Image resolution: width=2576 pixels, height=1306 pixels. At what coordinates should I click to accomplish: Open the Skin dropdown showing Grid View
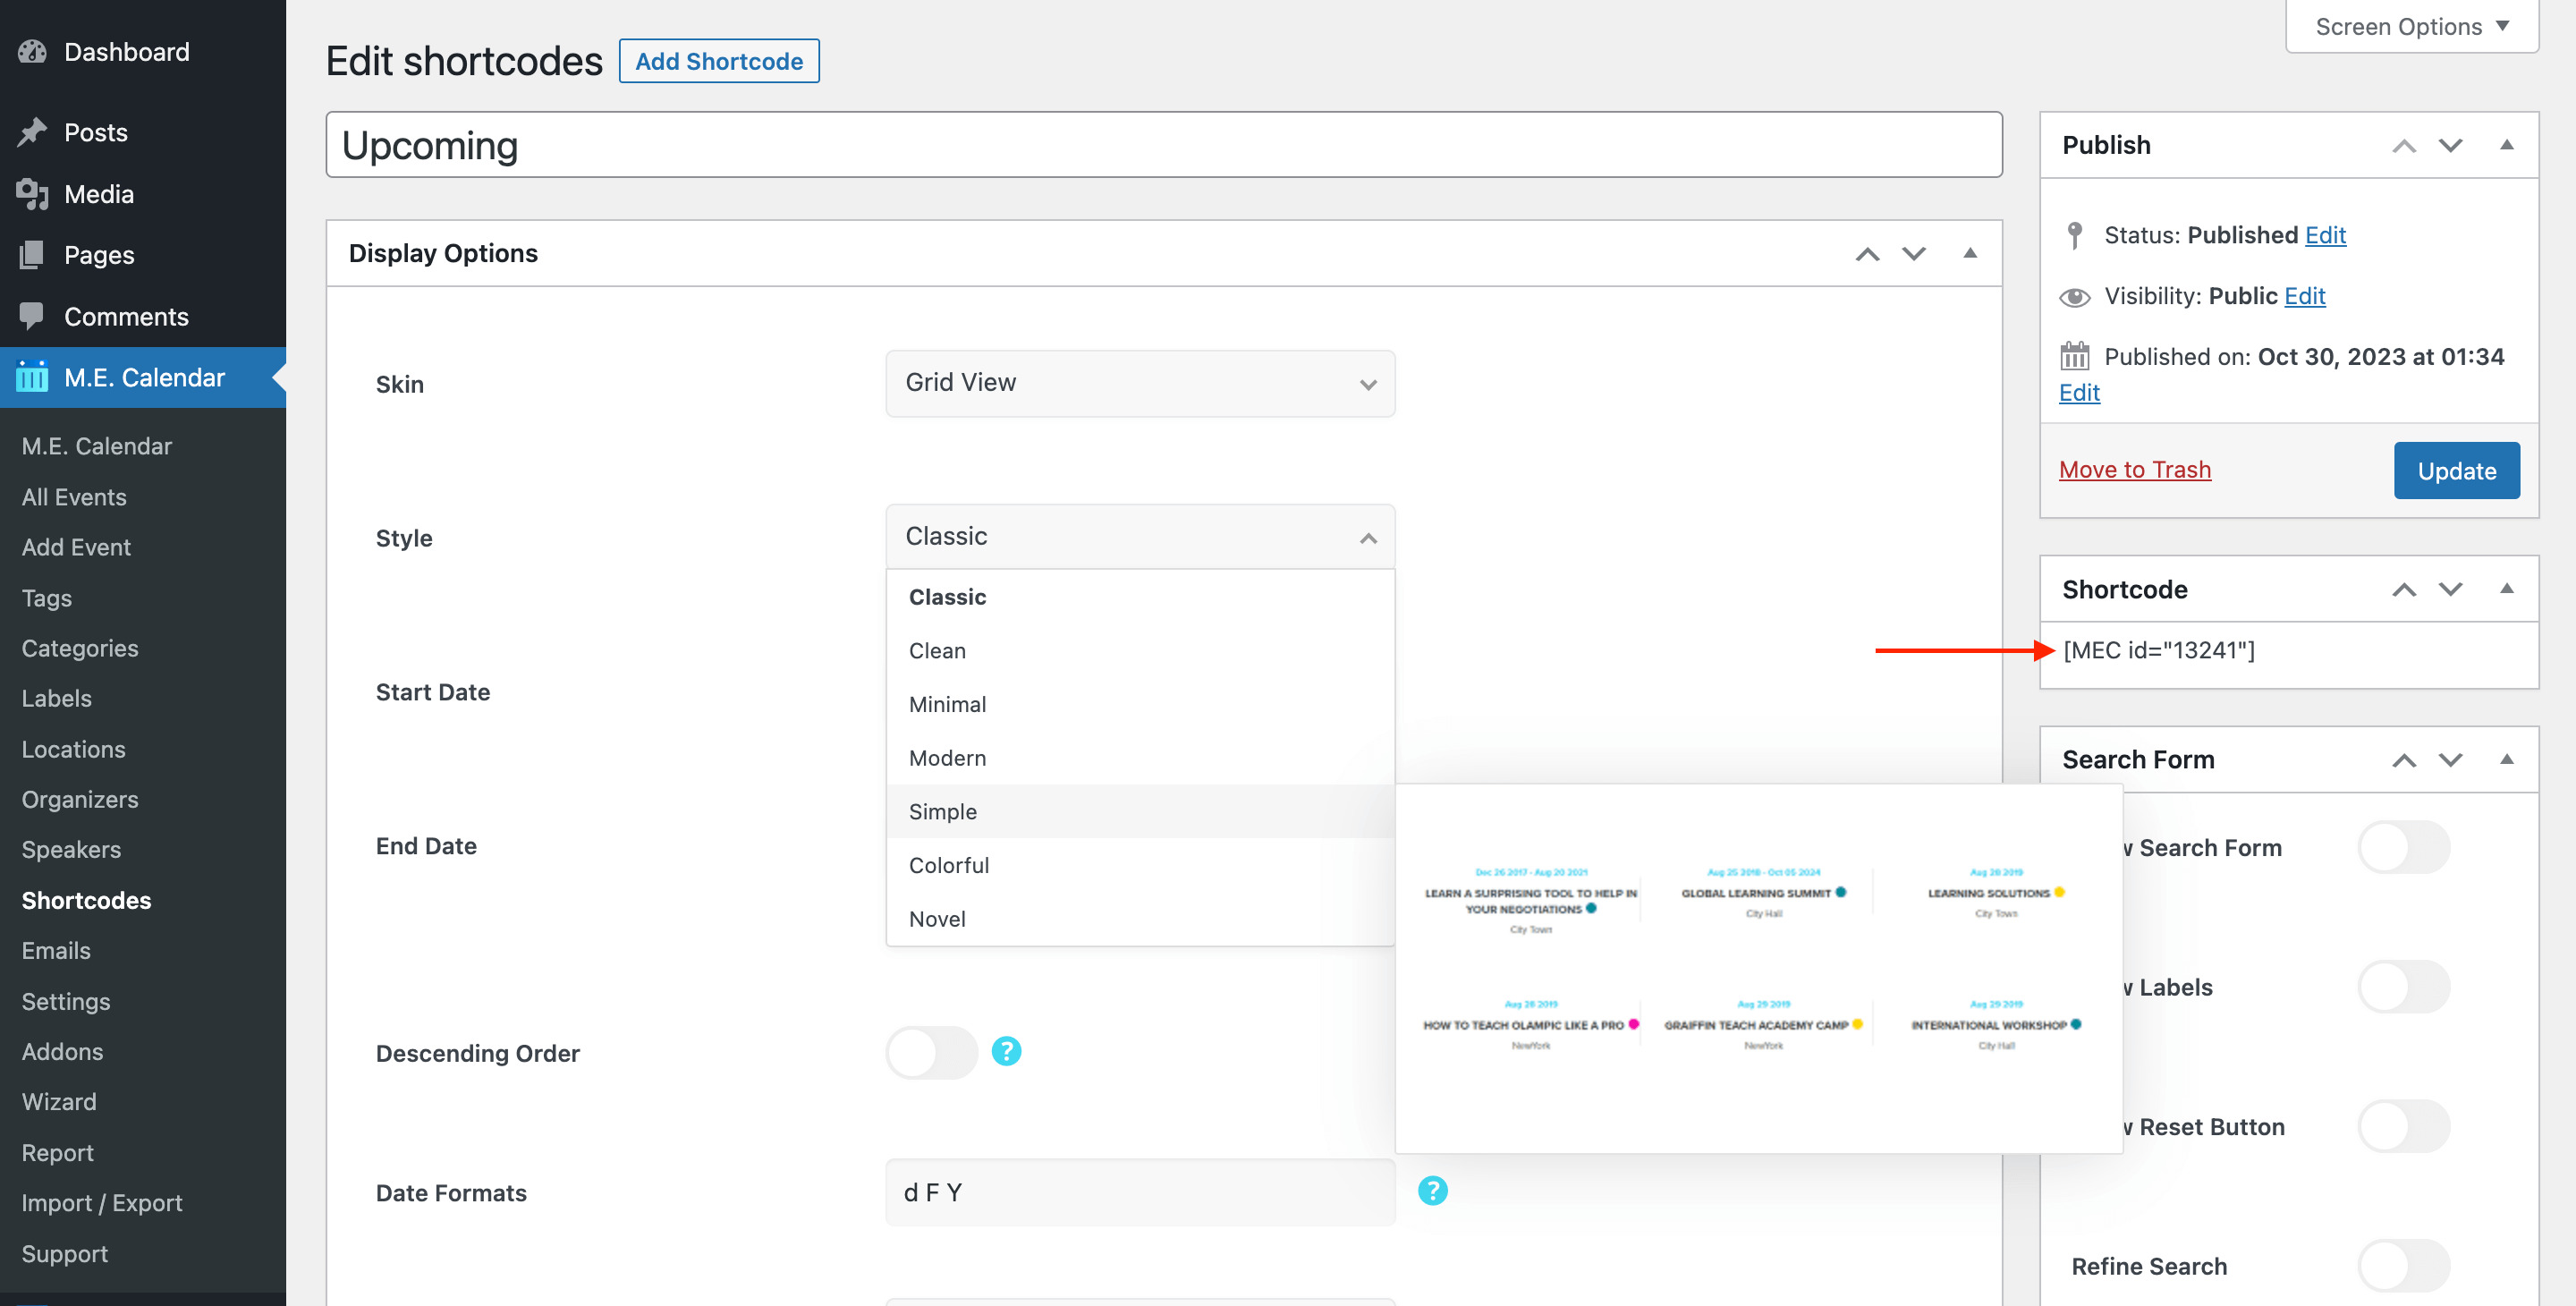pyautogui.click(x=1140, y=383)
